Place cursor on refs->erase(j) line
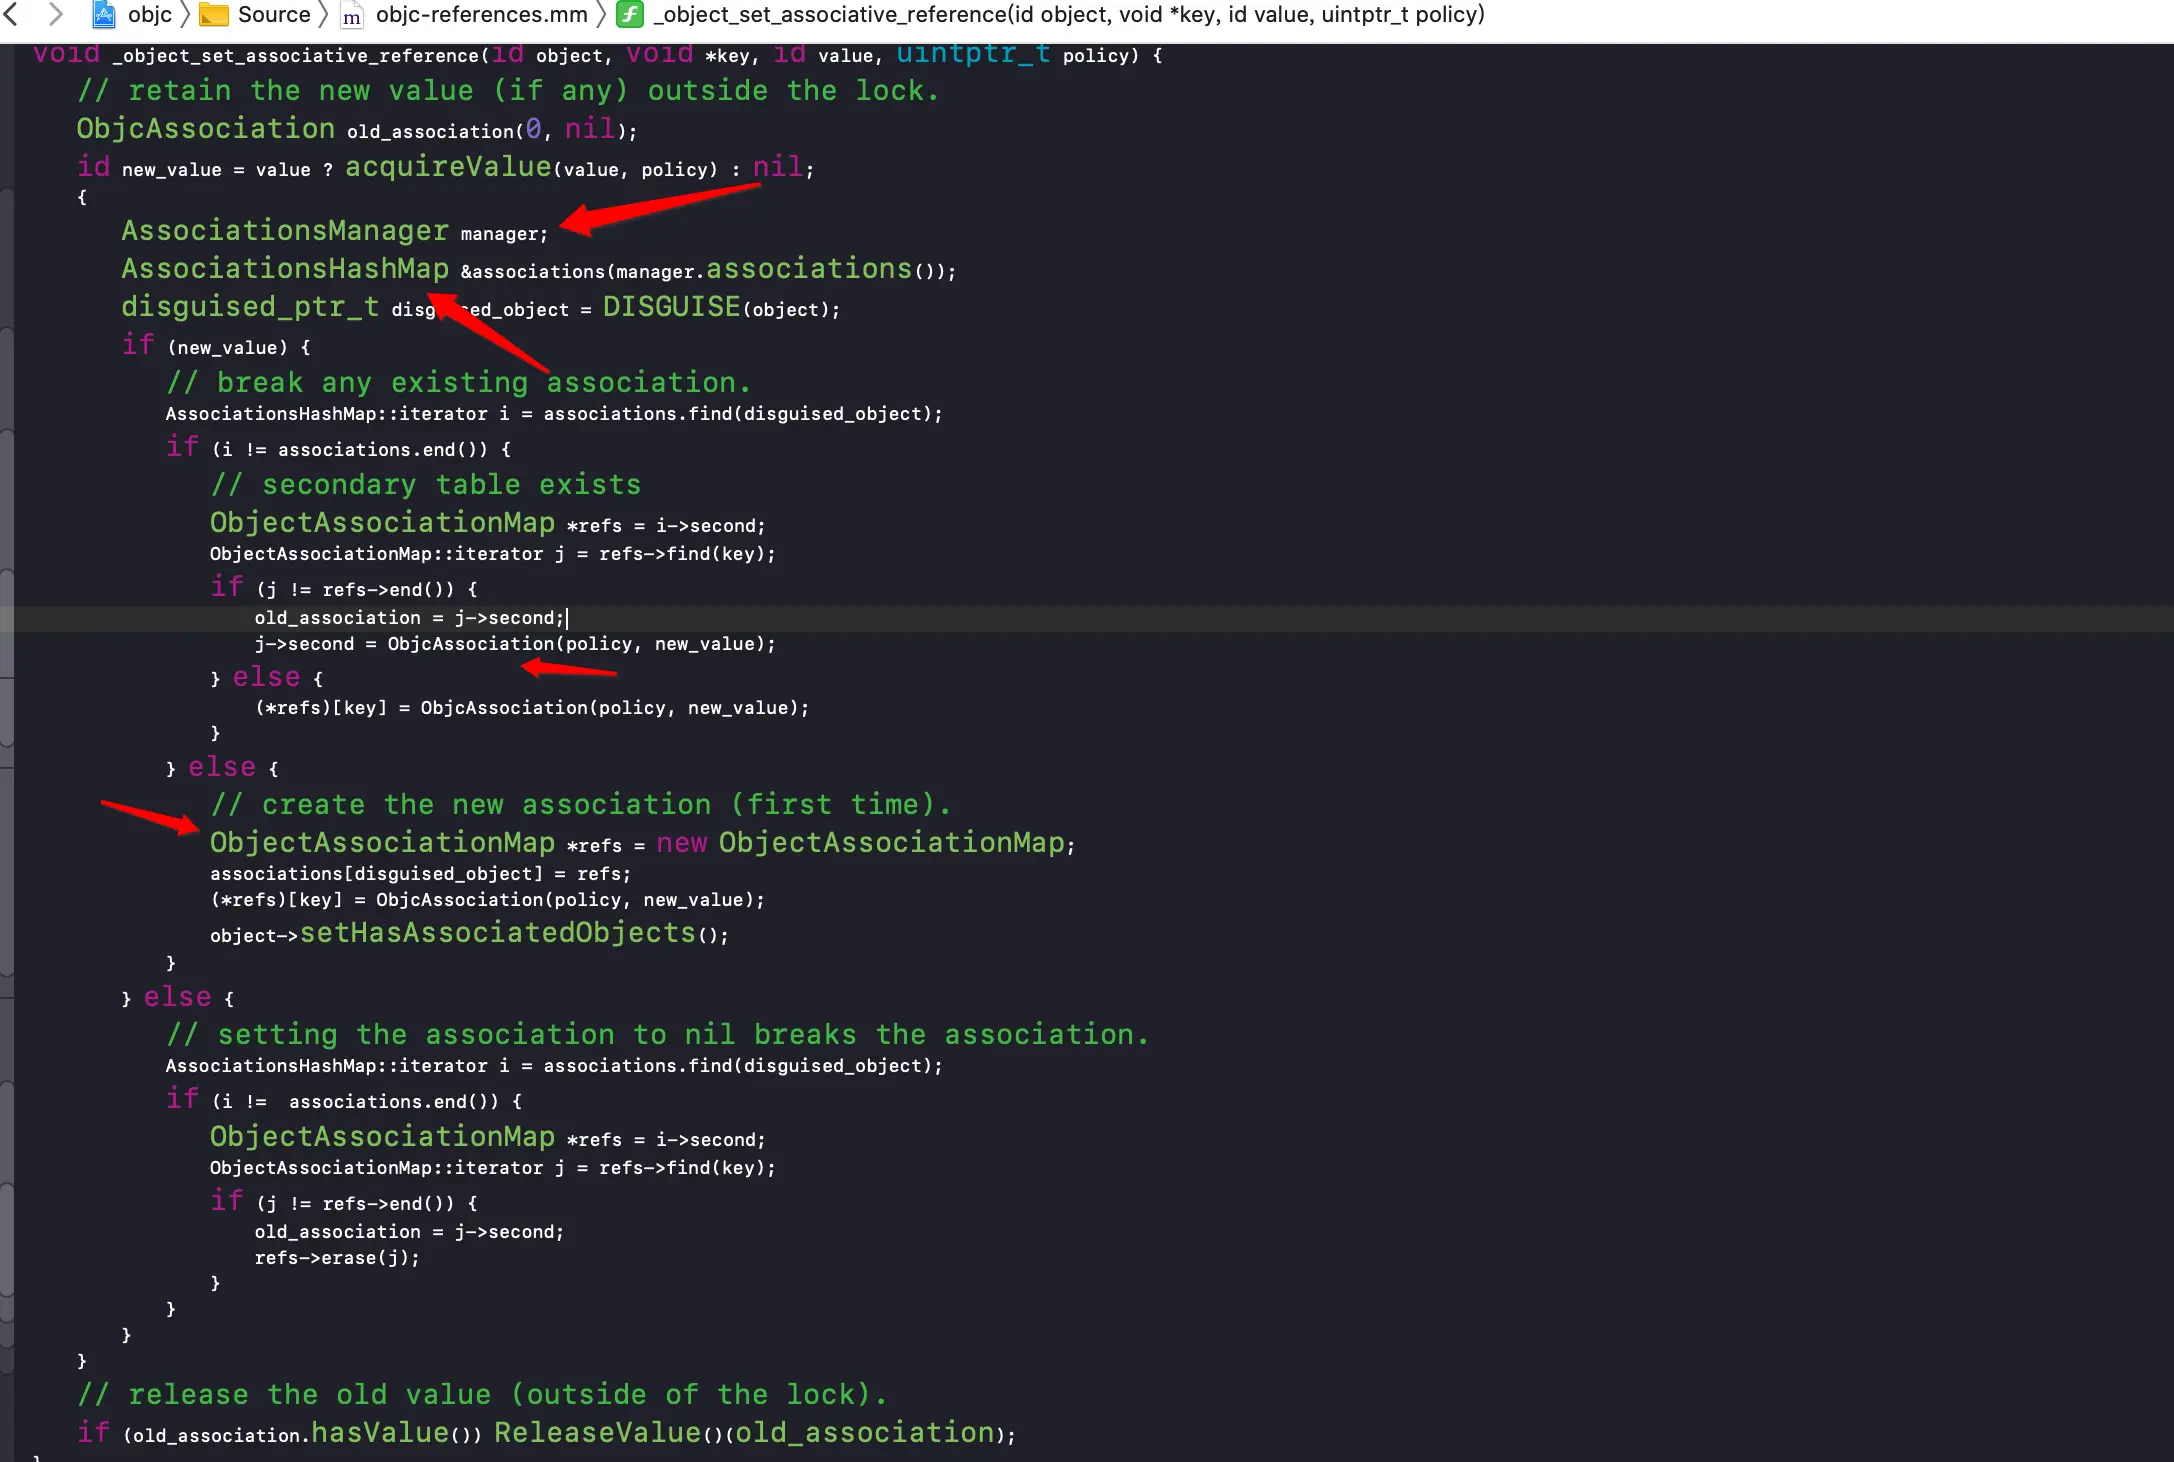 pyautogui.click(x=337, y=1258)
